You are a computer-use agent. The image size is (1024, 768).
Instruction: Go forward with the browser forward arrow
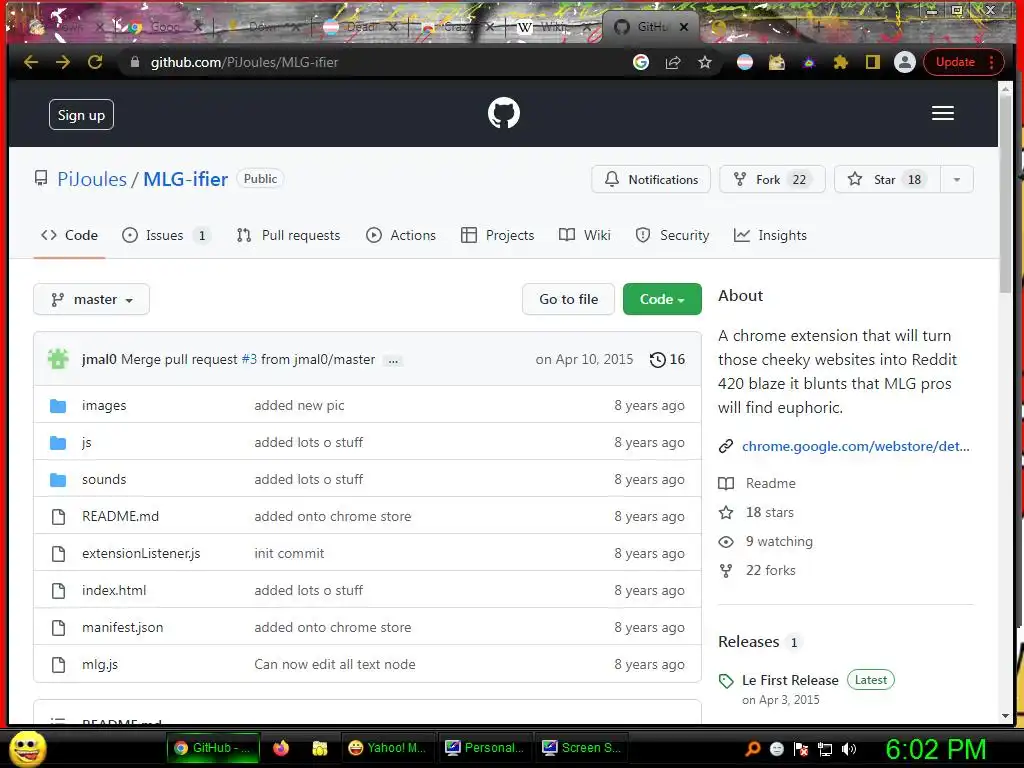63,62
